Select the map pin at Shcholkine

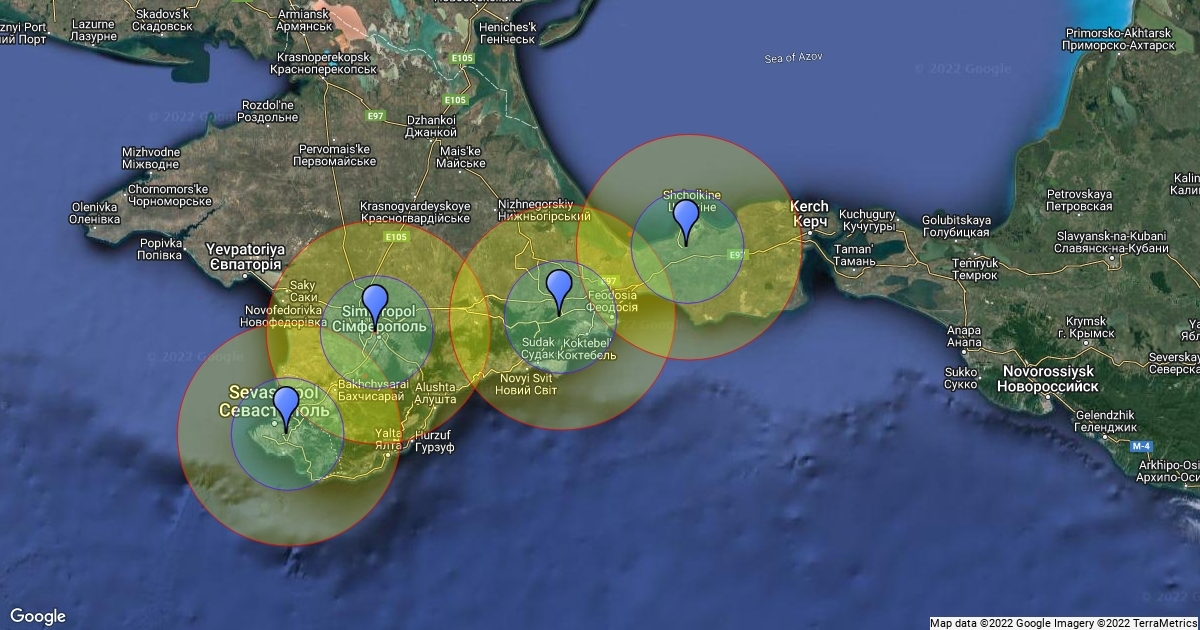coord(686,218)
